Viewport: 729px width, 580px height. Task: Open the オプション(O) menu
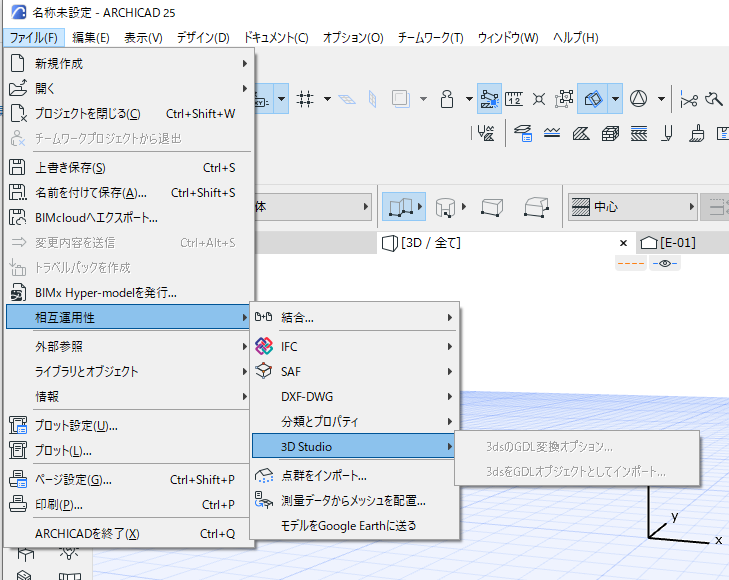(353, 38)
